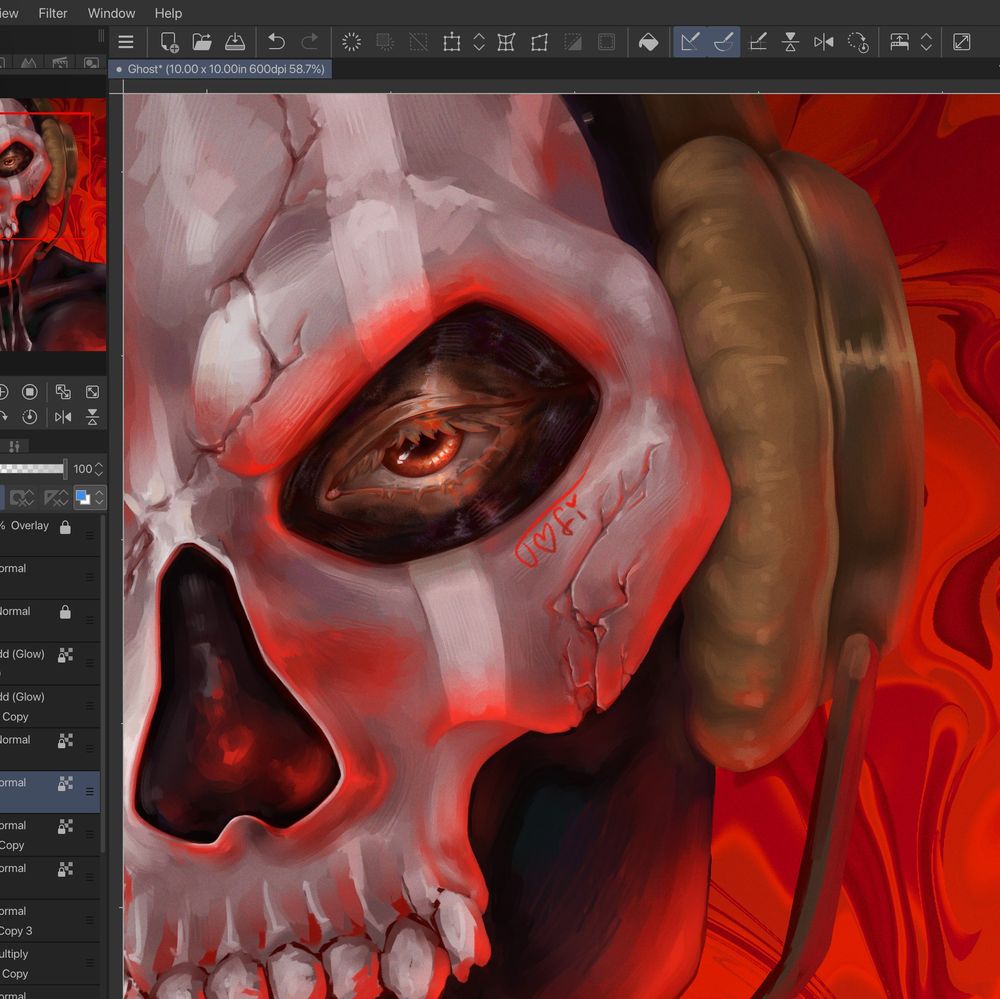Flip vertically with the Navigator's icon
The image size is (1000, 999).
pos(92,417)
